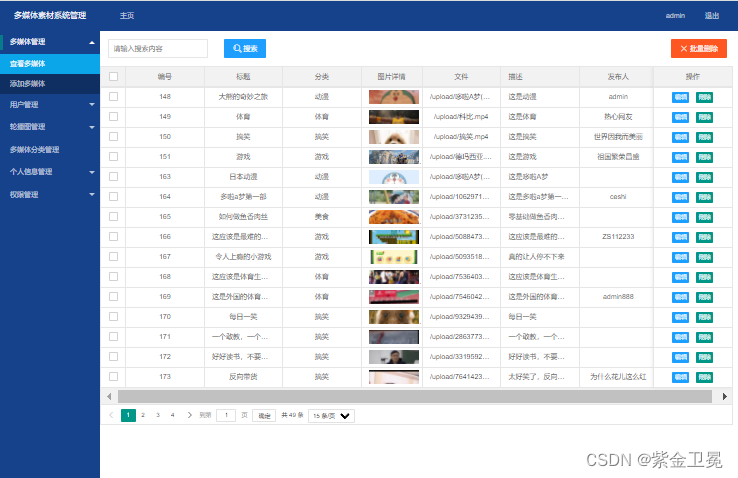Click the green delete button for row 169

[704, 297]
